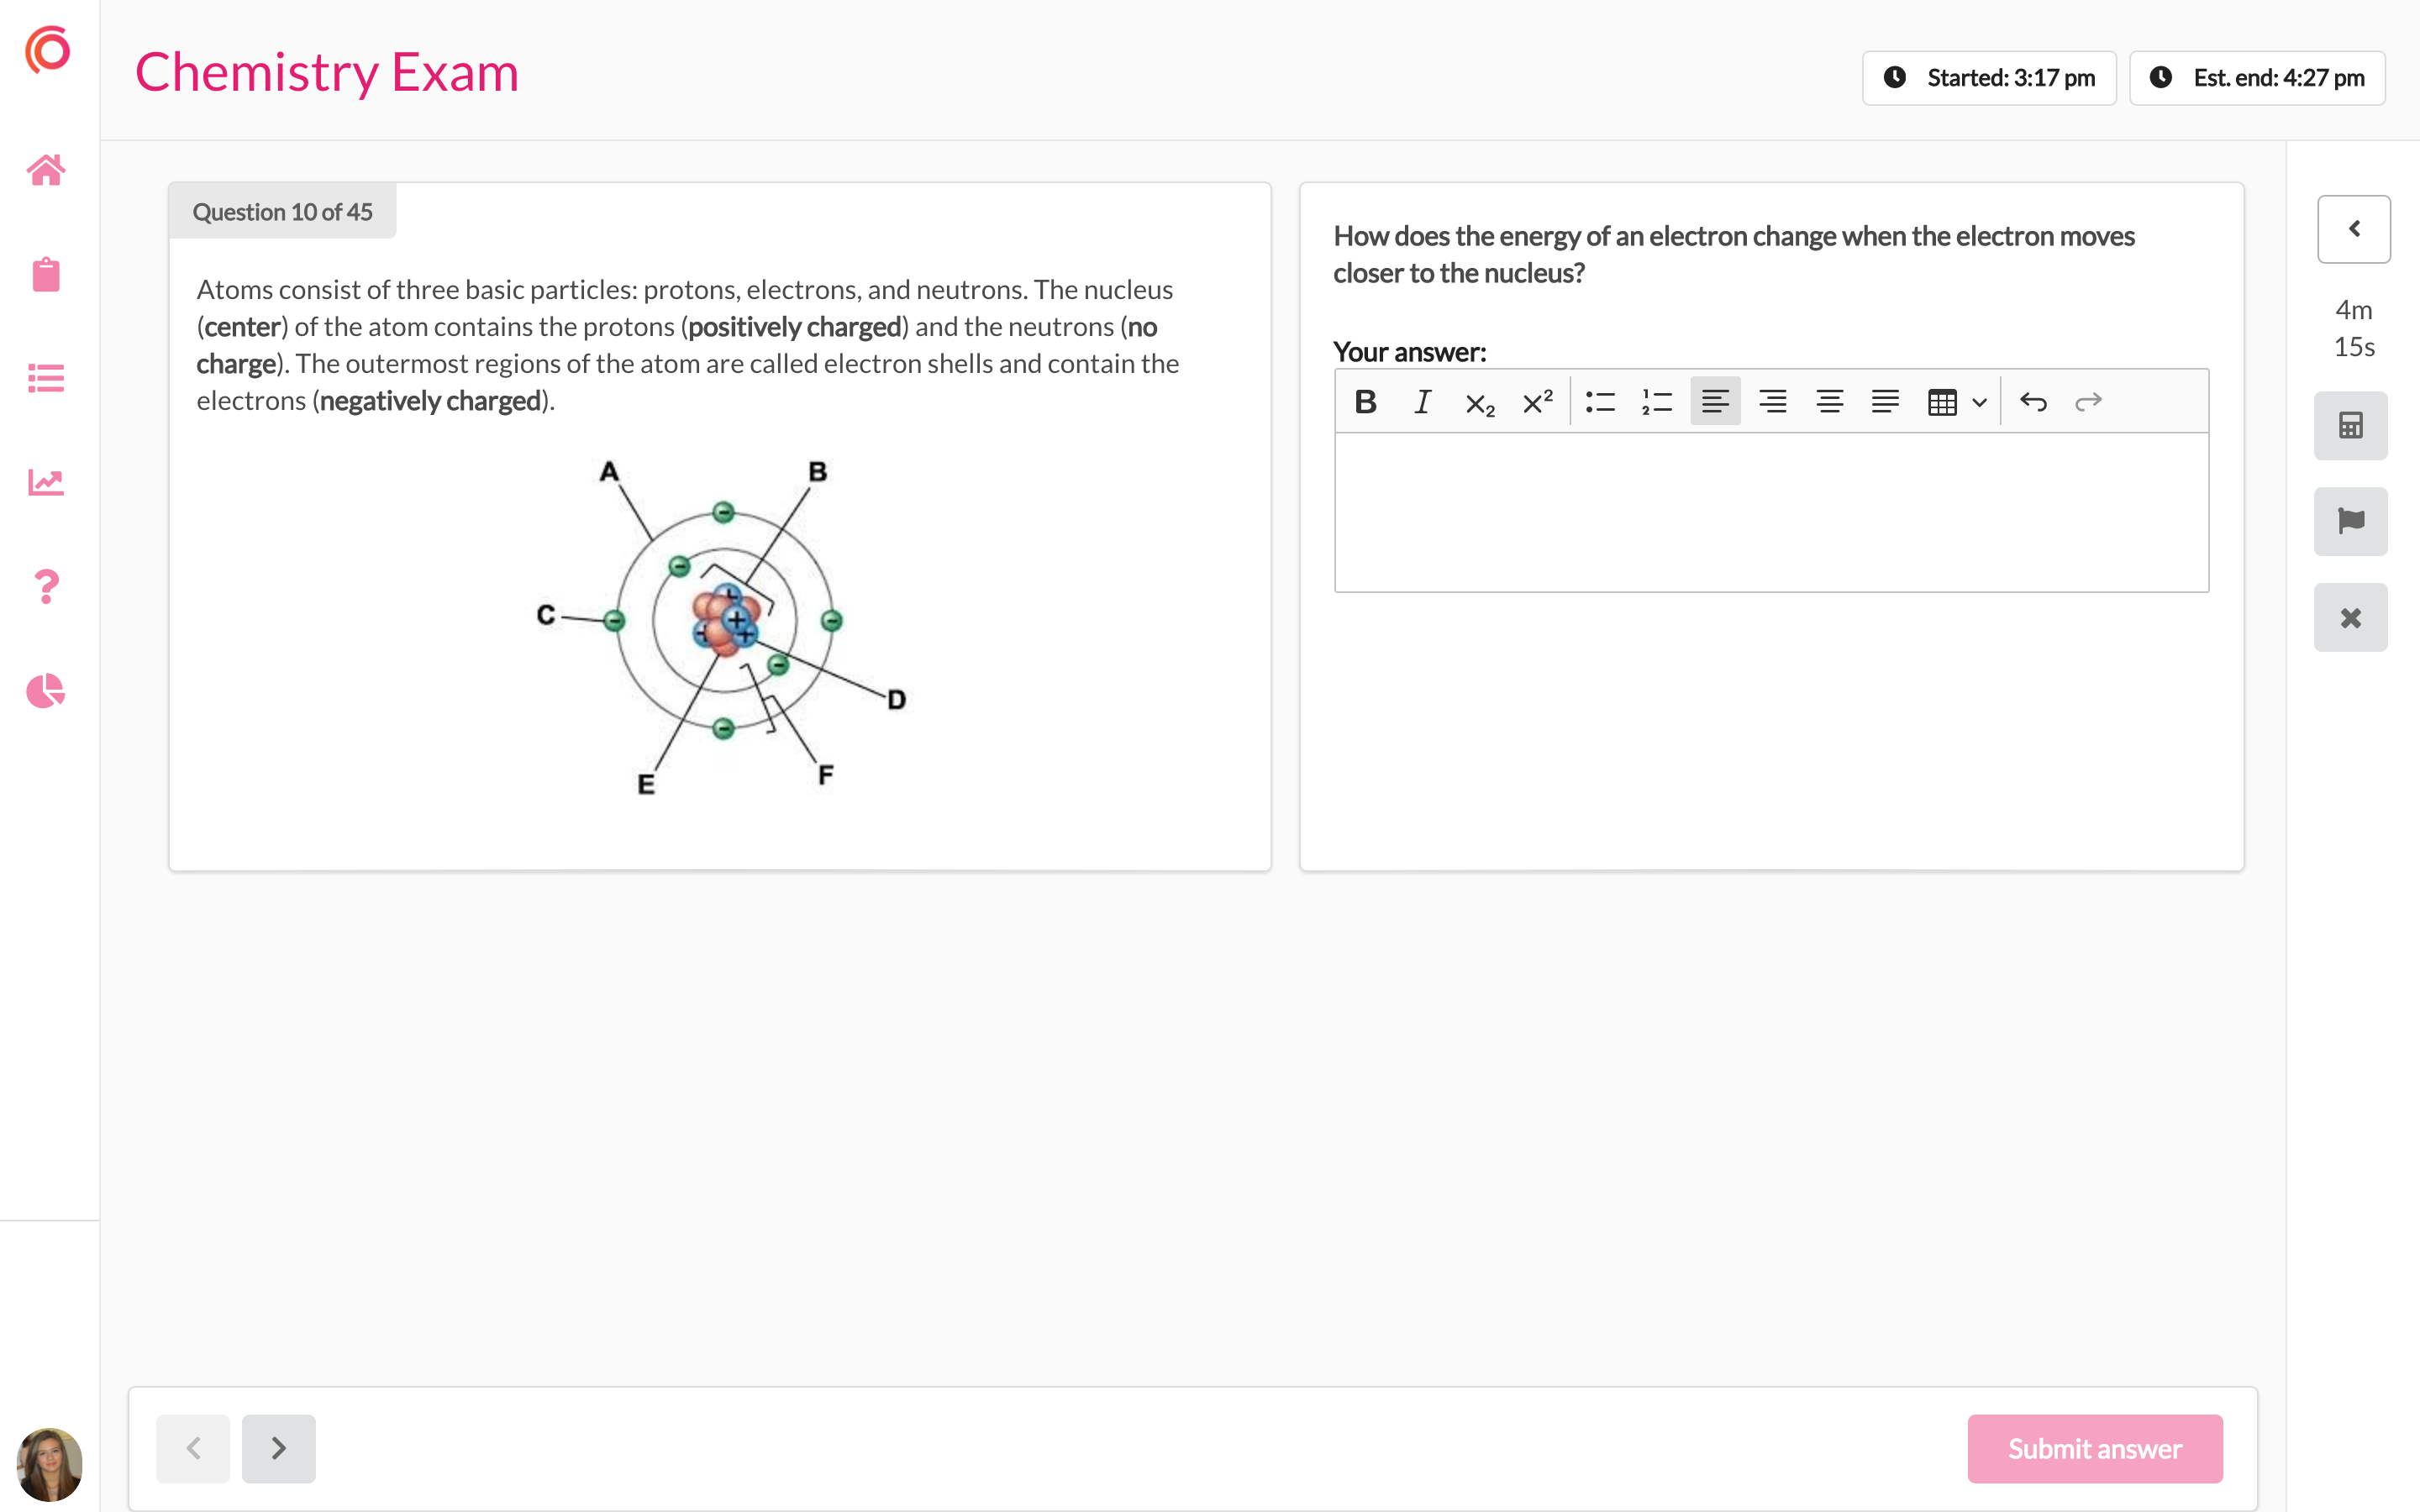Expand the table insert dropdown arrow
2420x1512 pixels.
pos(1979,402)
